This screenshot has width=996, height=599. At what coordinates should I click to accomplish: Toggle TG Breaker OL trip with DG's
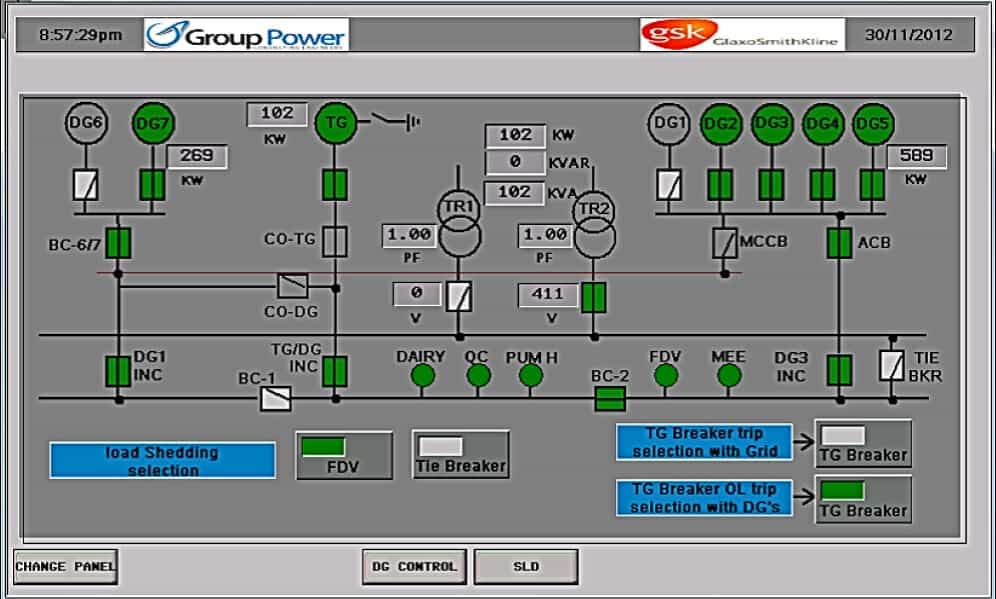pos(863,499)
